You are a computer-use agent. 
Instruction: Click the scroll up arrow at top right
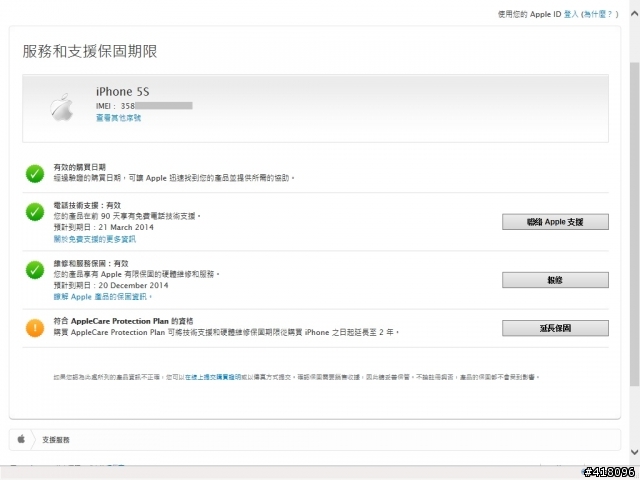click(635, 13)
